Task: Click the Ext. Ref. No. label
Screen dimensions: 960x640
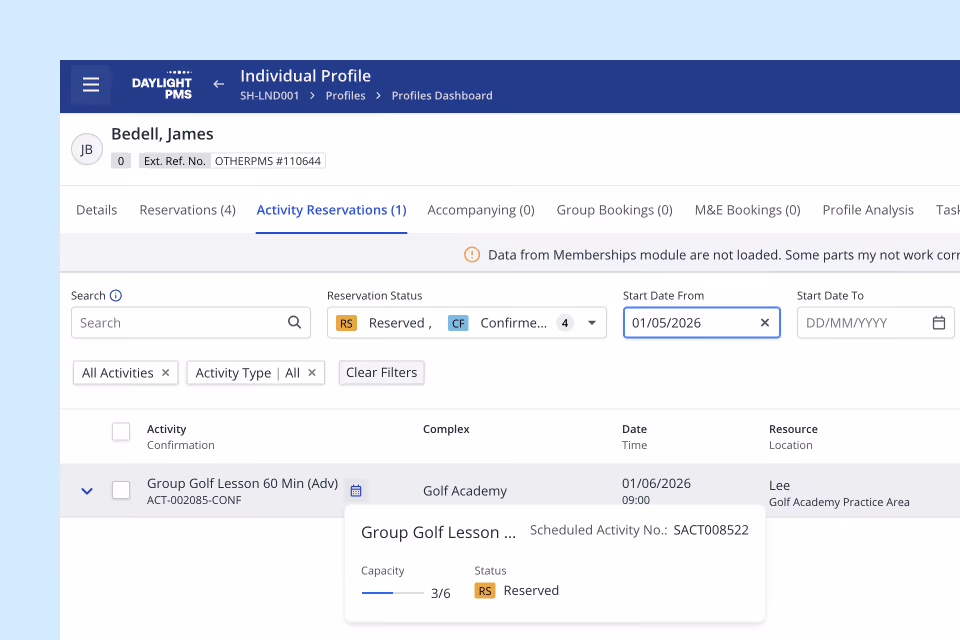Action: (174, 161)
